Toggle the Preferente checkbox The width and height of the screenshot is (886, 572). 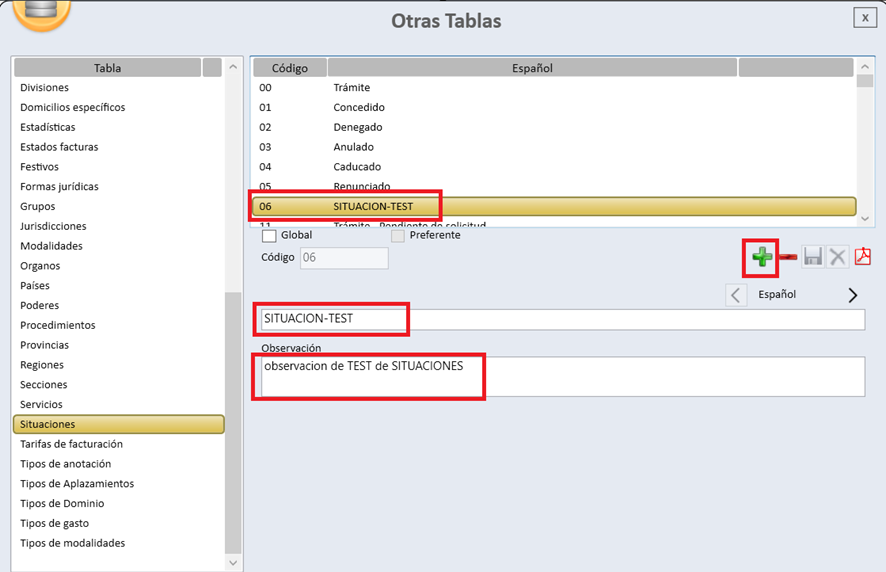click(398, 236)
